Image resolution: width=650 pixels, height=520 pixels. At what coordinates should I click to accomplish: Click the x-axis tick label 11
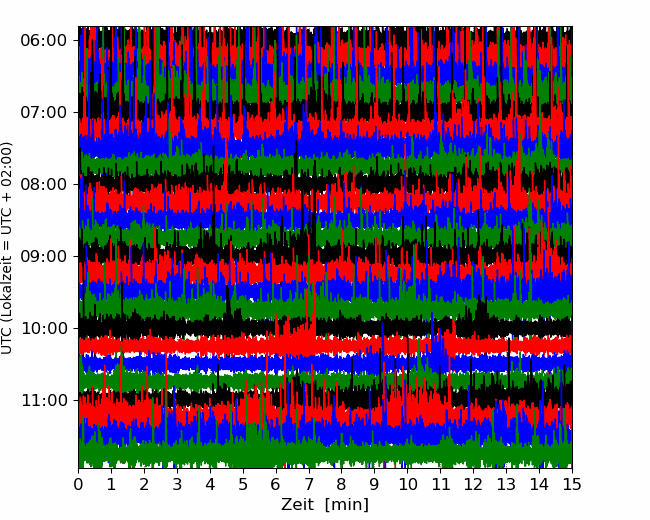click(x=440, y=484)
